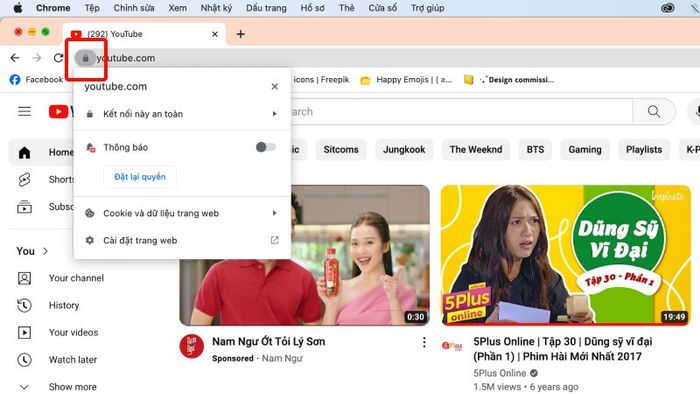
Task: Open Subscriptions icon in sidebar
Action: 24,207
